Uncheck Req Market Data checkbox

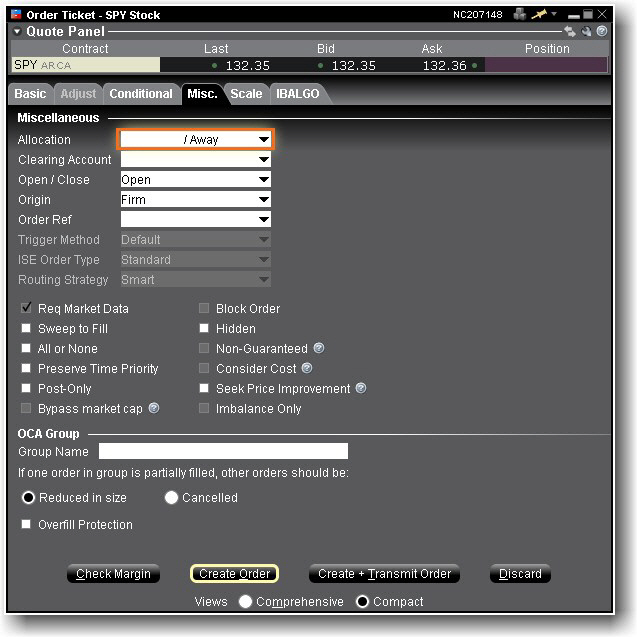pyautogui.click(x=26, y=308)
